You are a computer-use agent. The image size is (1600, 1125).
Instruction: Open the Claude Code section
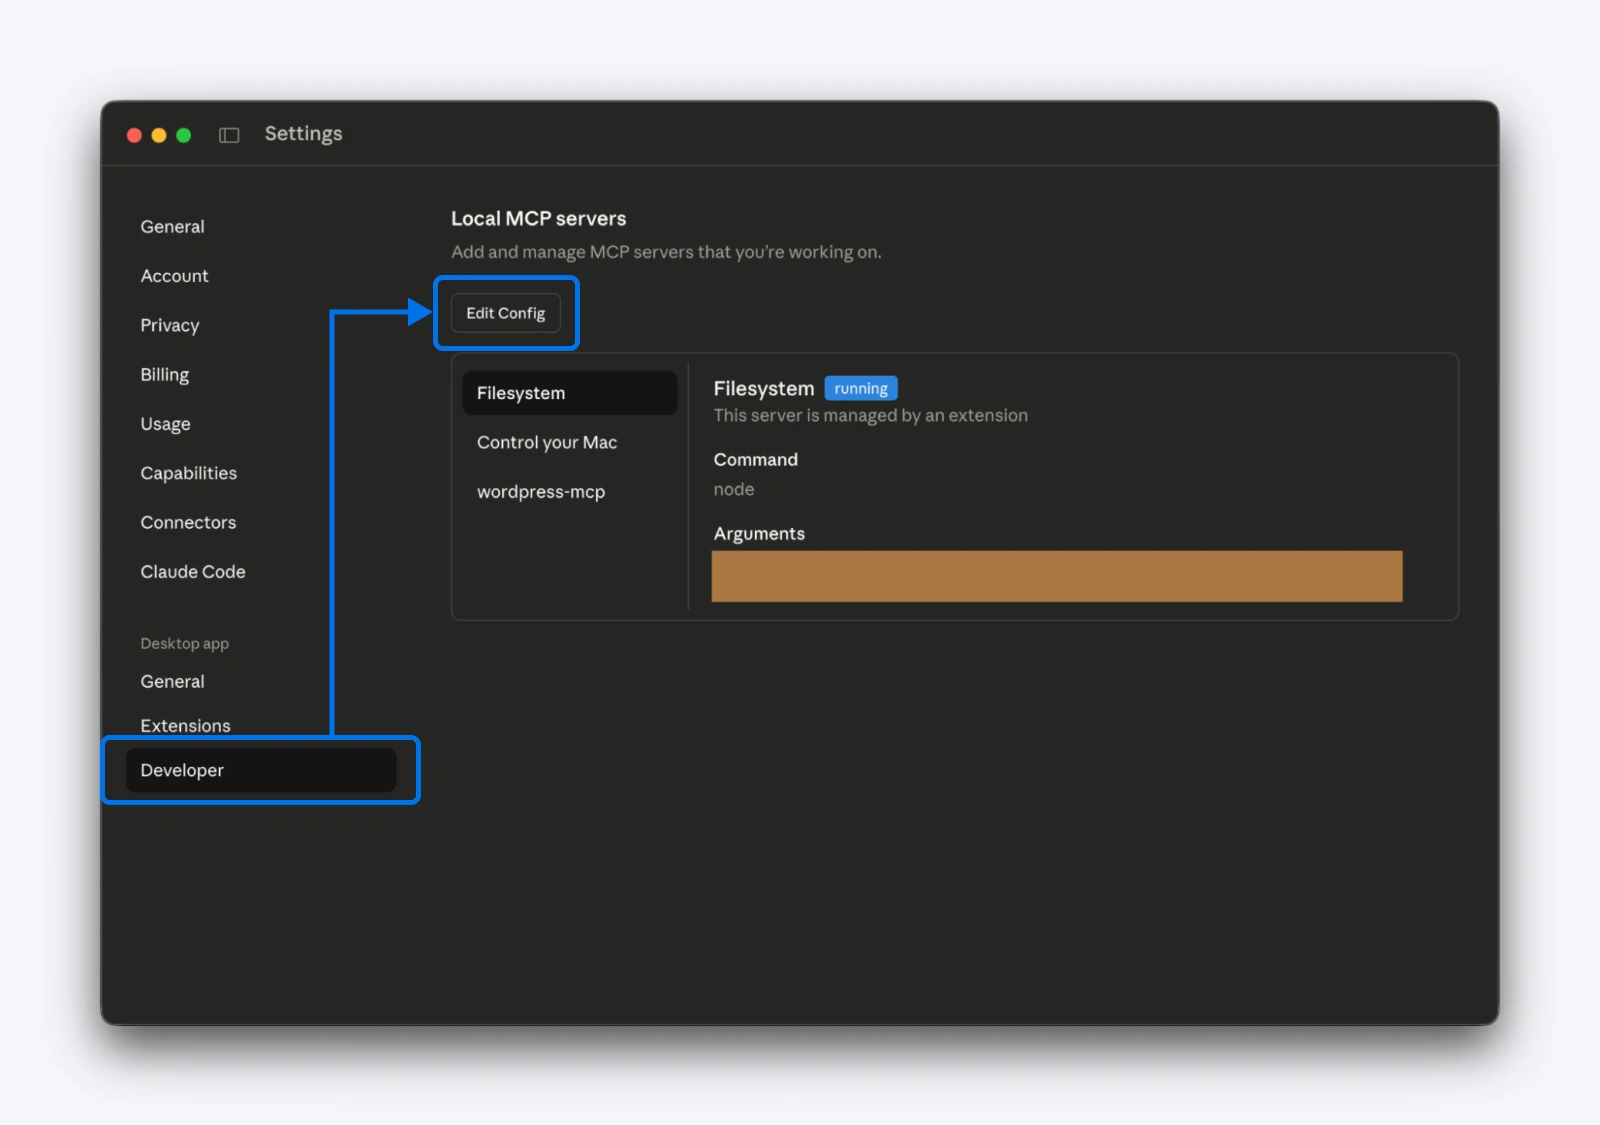[x=193, y=571]
